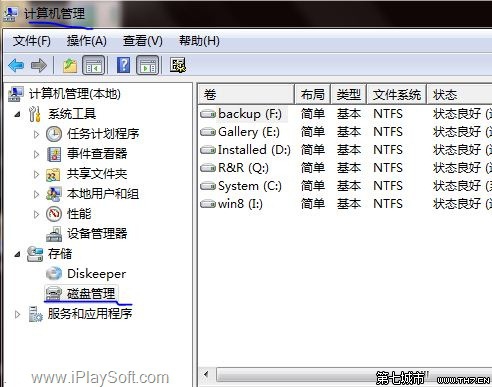Toggle the Show/Hide Action Pane toolbar button

coord(148,65)
